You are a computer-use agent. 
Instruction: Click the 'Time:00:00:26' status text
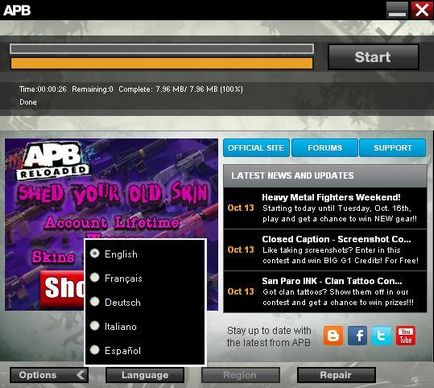43,89
